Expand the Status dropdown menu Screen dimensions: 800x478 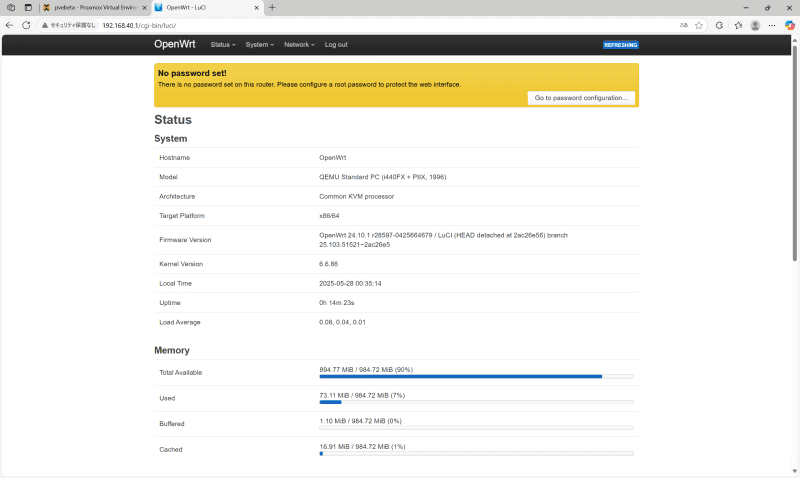[222, 45]
